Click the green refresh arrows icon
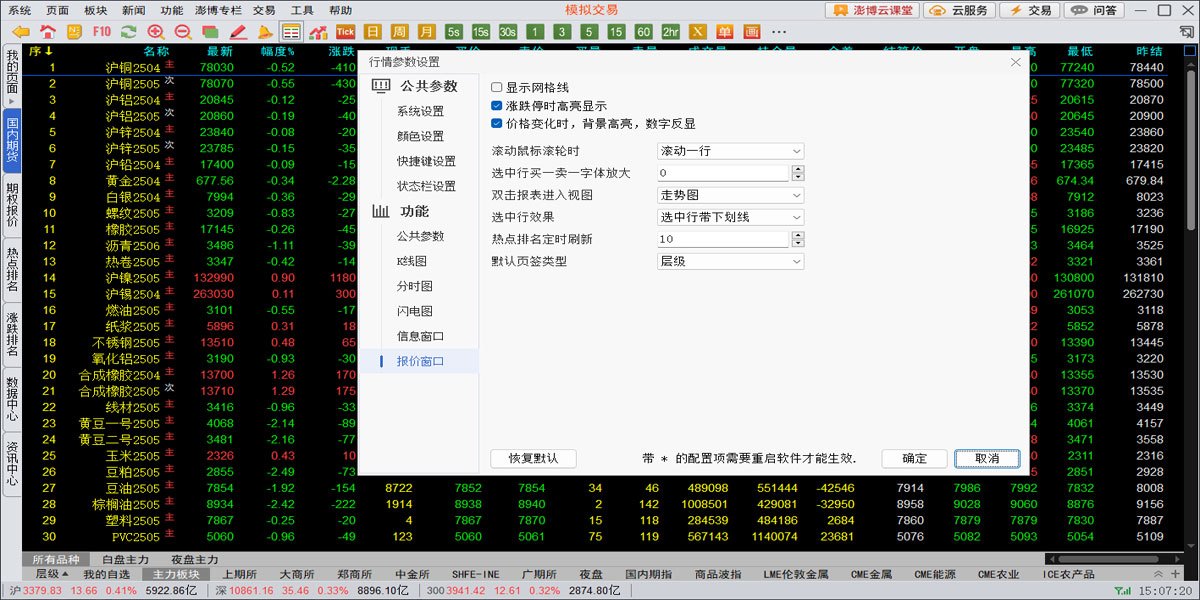1200x600 pixels. coord(128,32)
